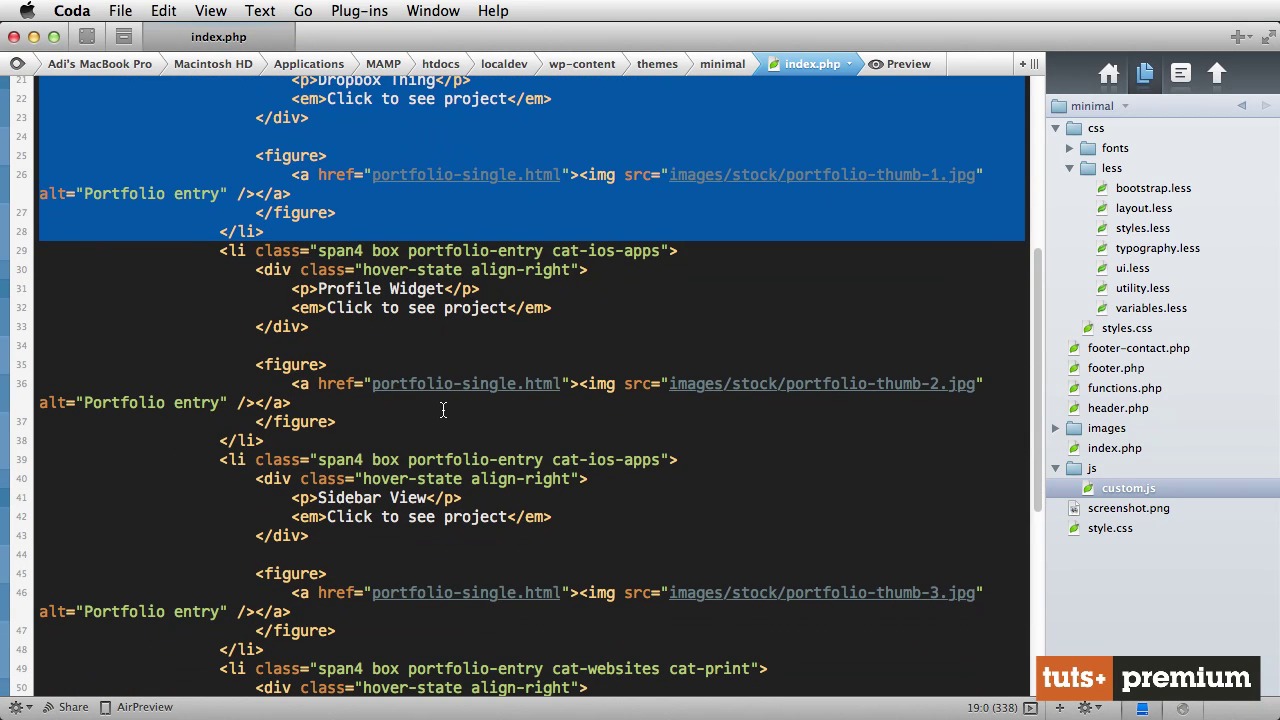1280x720 pixels.
Task: Select custom.js in file tree
Action: (x=1128, y=488)
